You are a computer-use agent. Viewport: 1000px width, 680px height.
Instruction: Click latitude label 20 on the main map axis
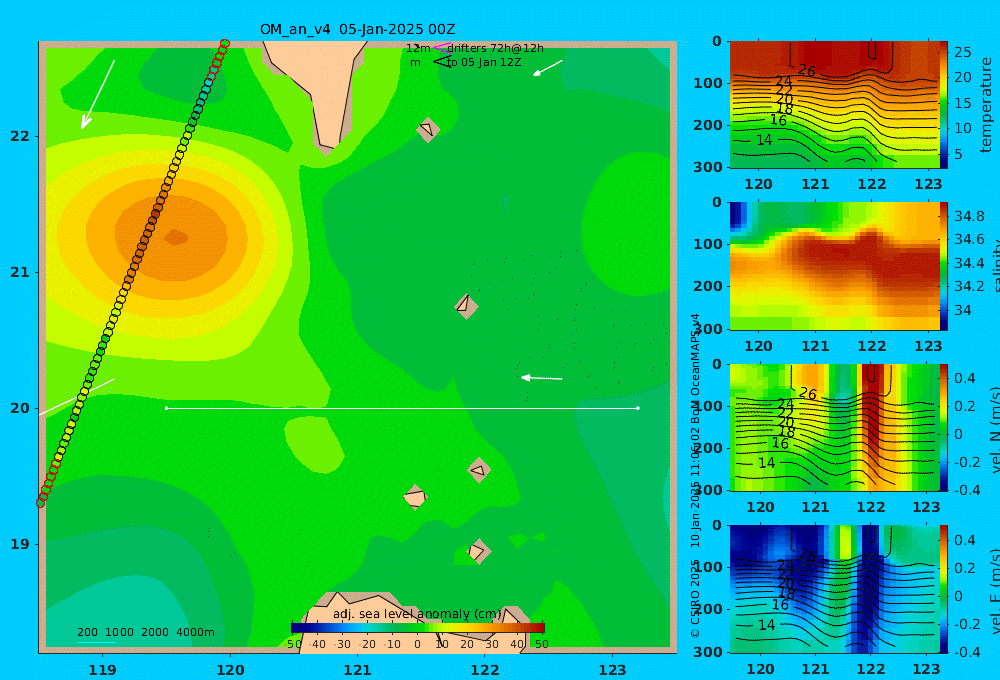tap(20, 408)
